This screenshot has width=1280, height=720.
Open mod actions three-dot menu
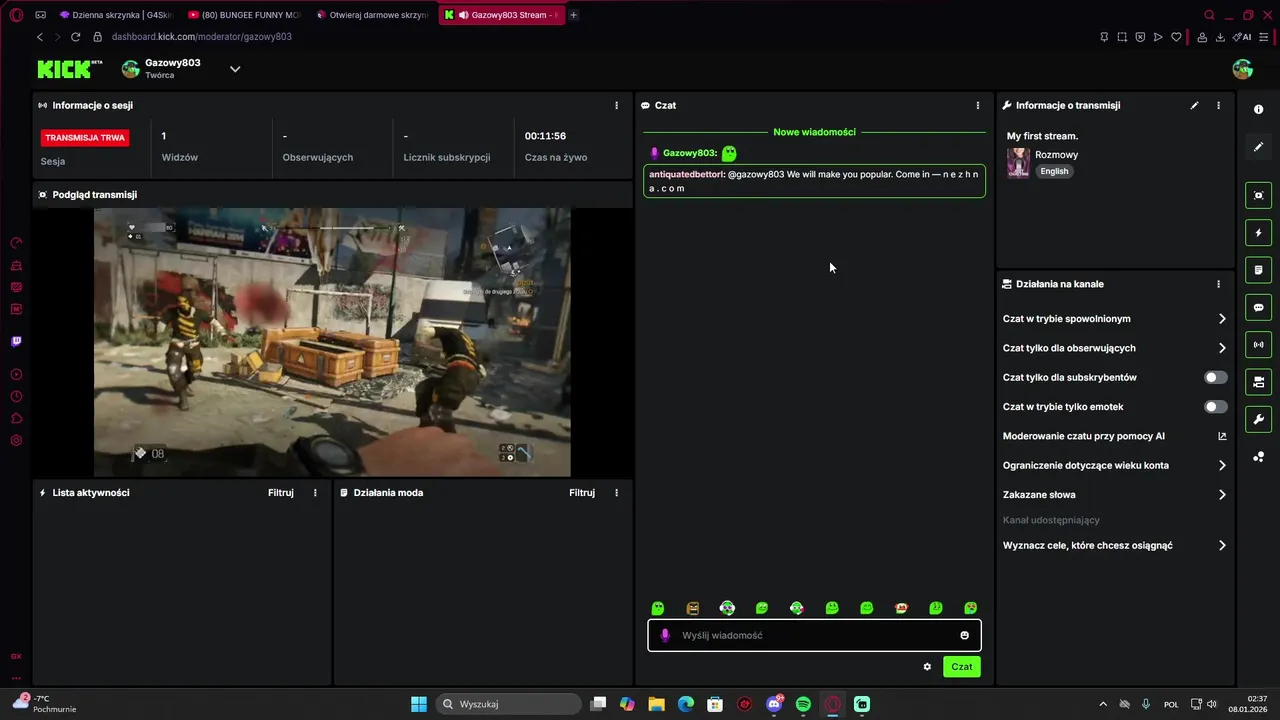coord(616,493)
